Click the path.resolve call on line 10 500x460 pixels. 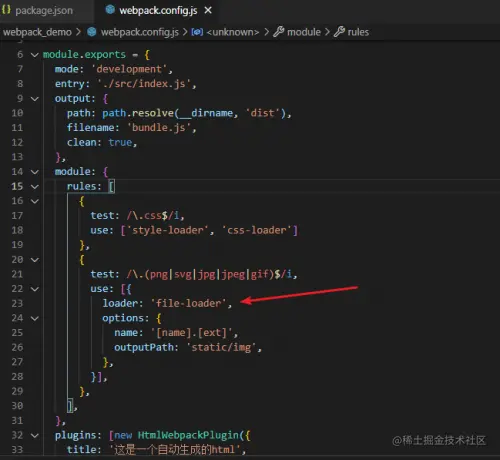pyautogui.click(x=138, y=113)
